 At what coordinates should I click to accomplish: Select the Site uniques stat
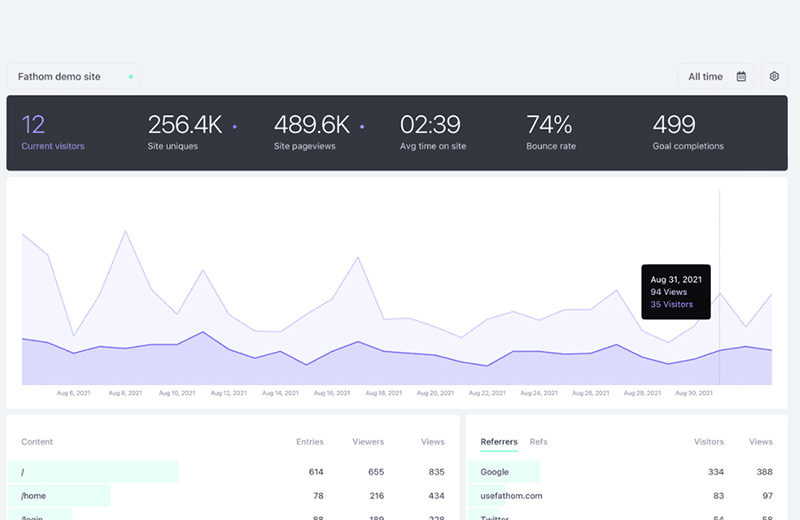click(185, 133)
